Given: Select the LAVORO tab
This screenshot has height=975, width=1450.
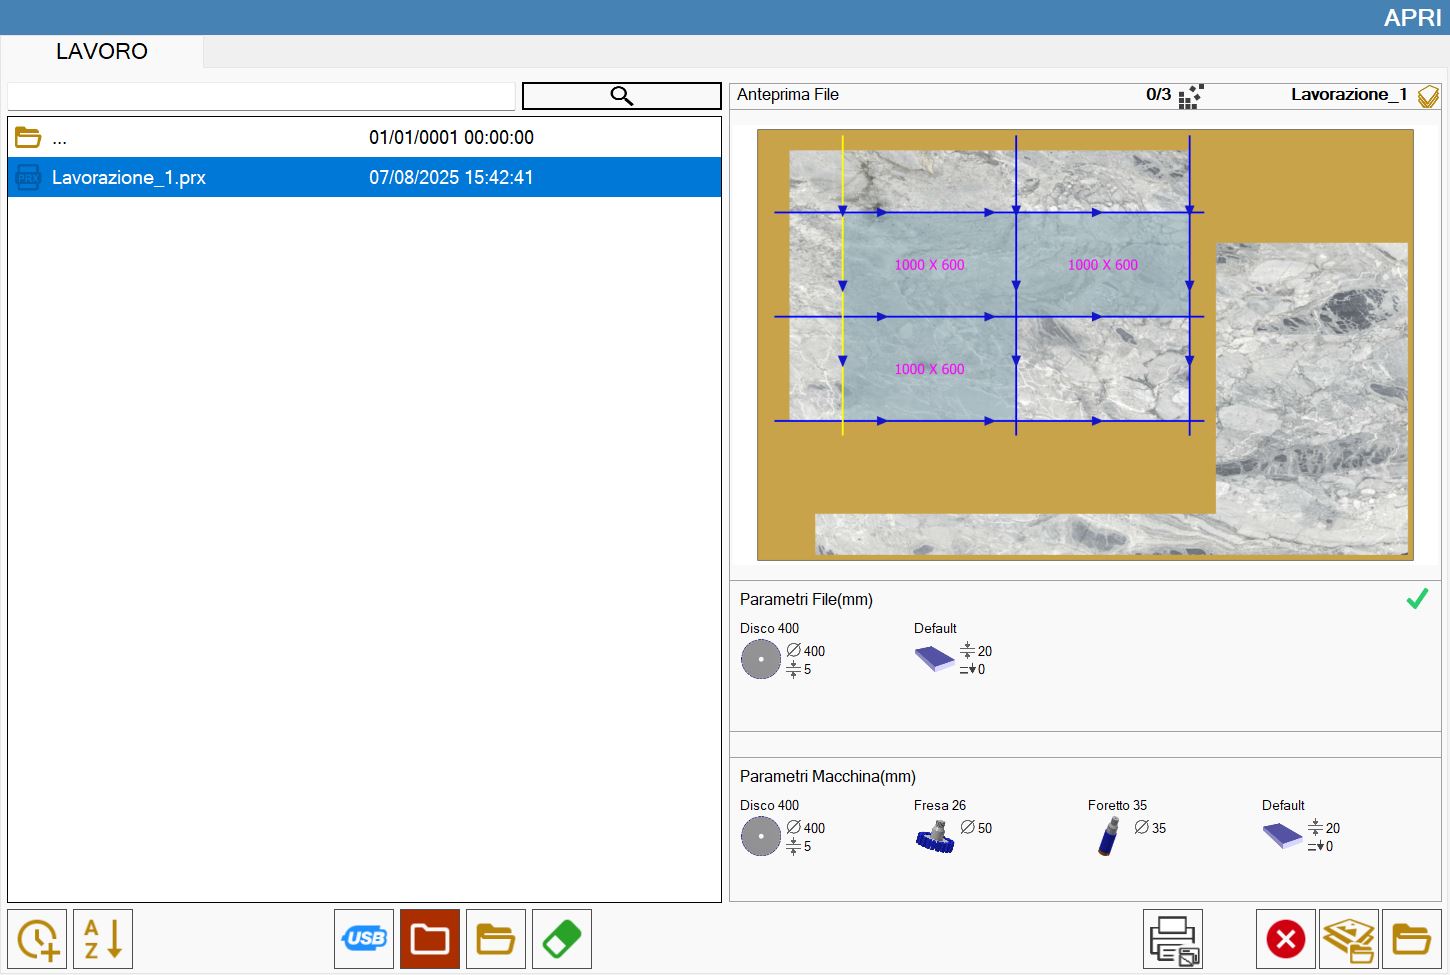Looking at the screenshot, I should tap(102, 51).
